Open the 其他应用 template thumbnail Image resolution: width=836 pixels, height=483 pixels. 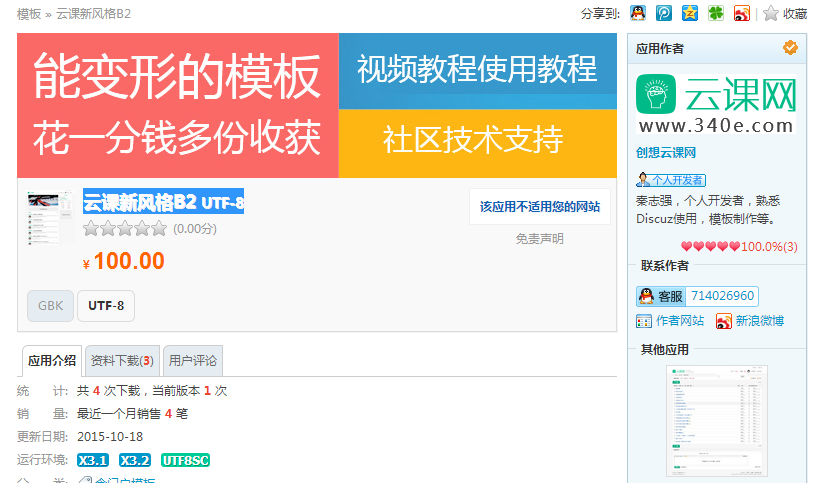pyautogui.click(x=717, y=421)
